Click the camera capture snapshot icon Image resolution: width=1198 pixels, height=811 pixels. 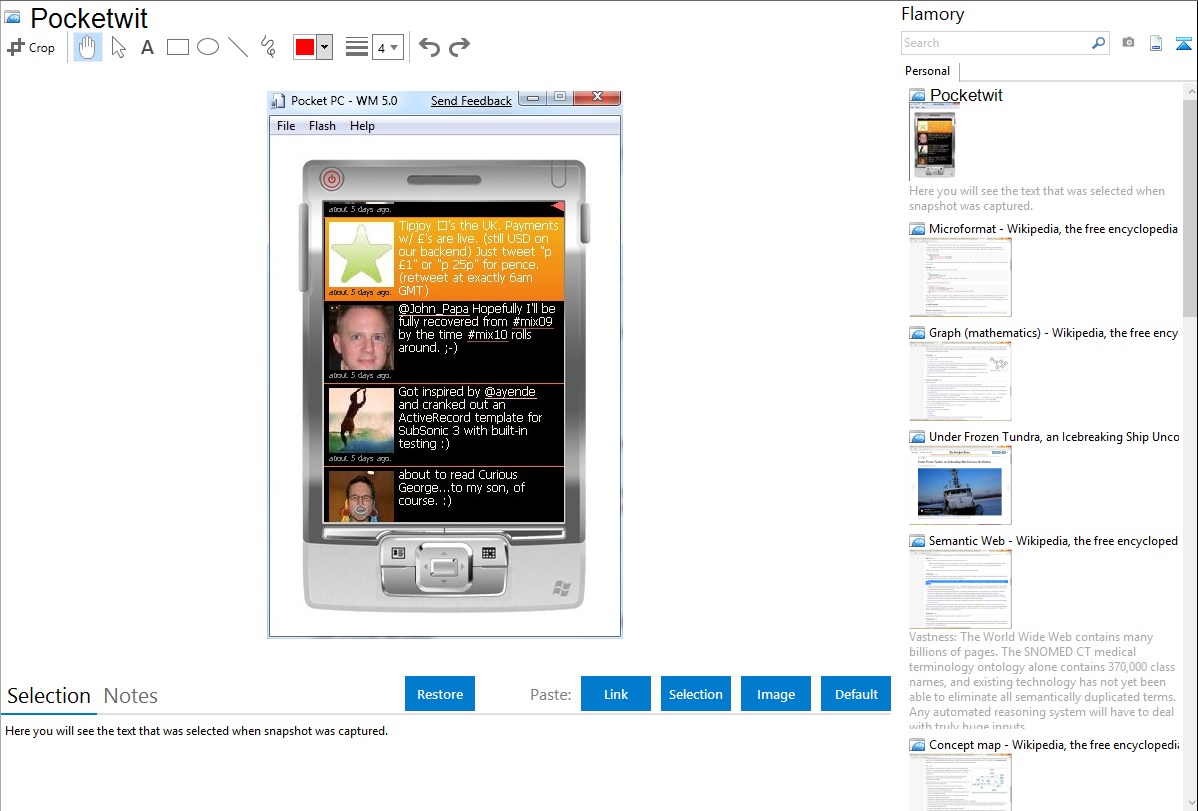1128,43
